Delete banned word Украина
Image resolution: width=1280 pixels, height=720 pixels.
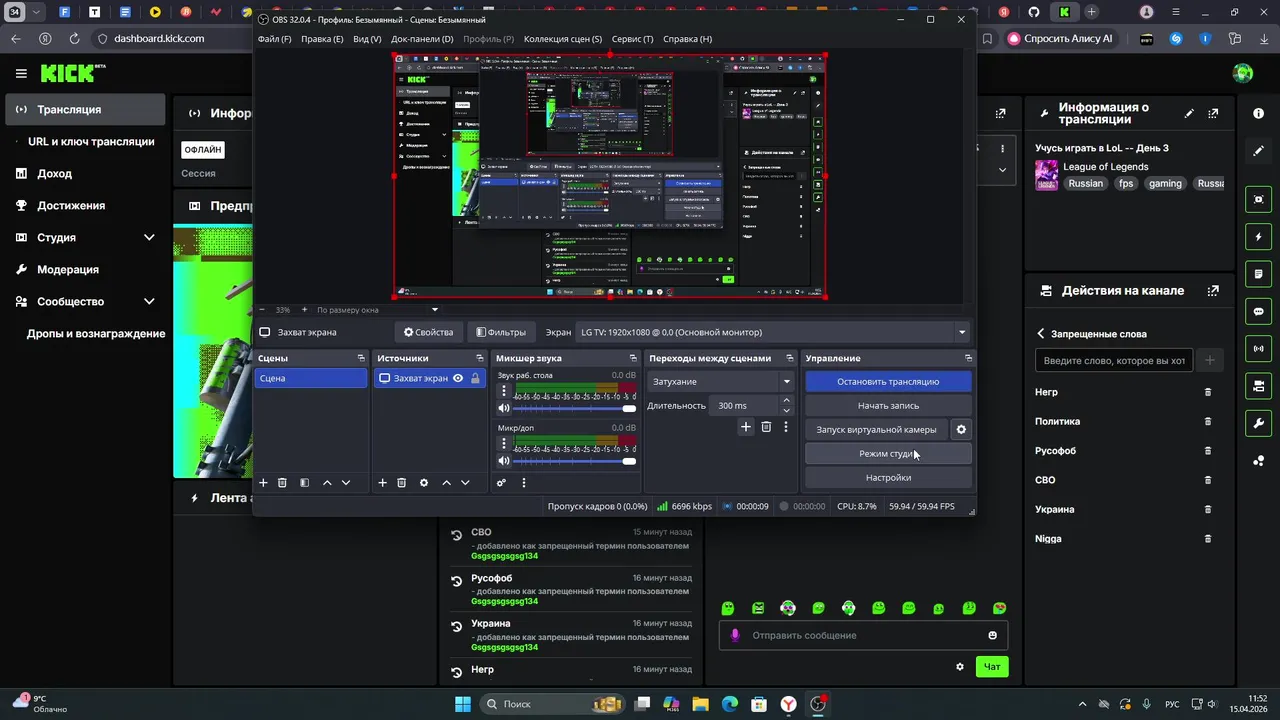(1207, 509)
